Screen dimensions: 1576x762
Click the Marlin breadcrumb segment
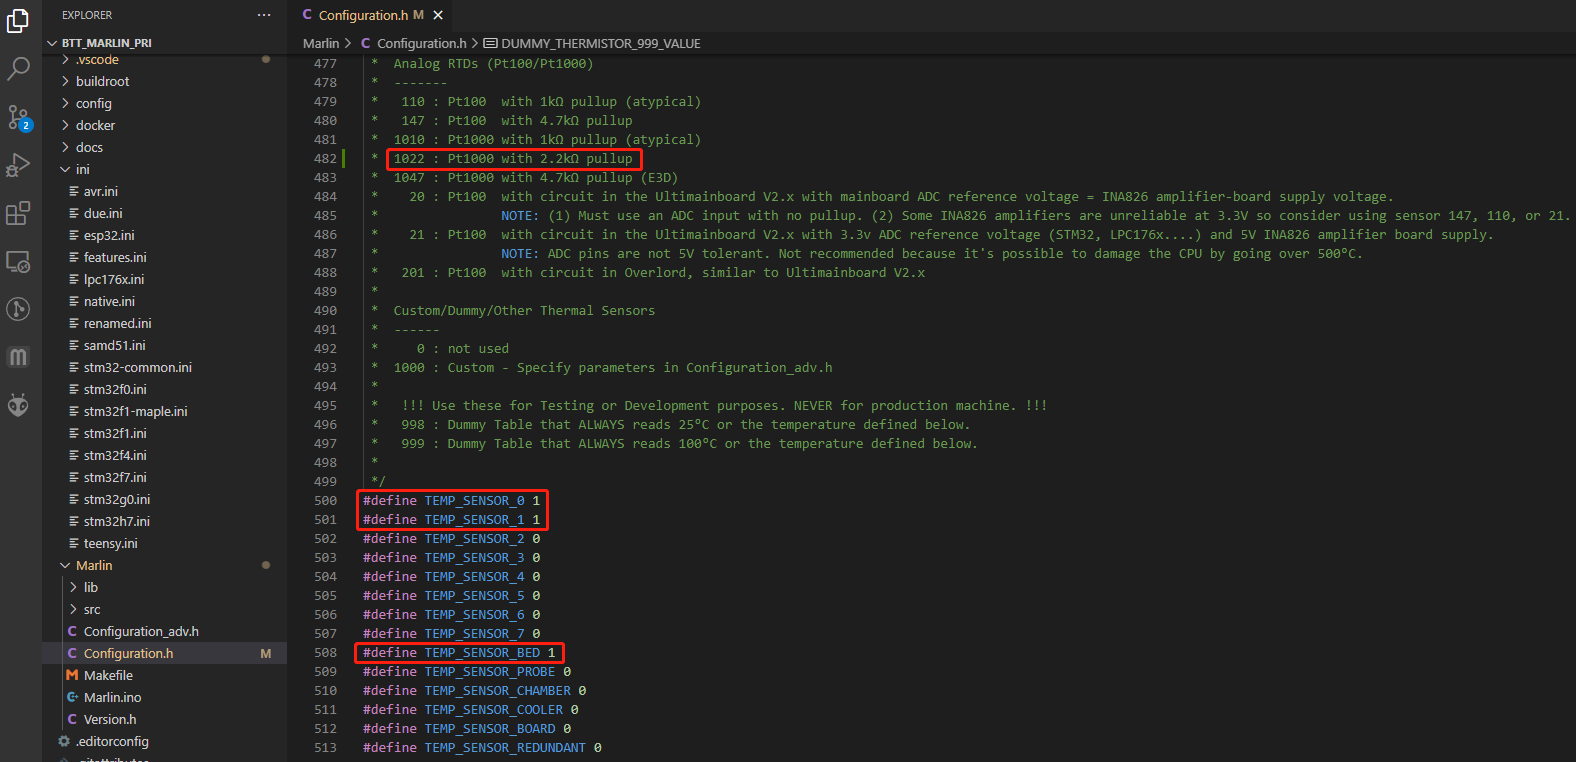point(321,43)
